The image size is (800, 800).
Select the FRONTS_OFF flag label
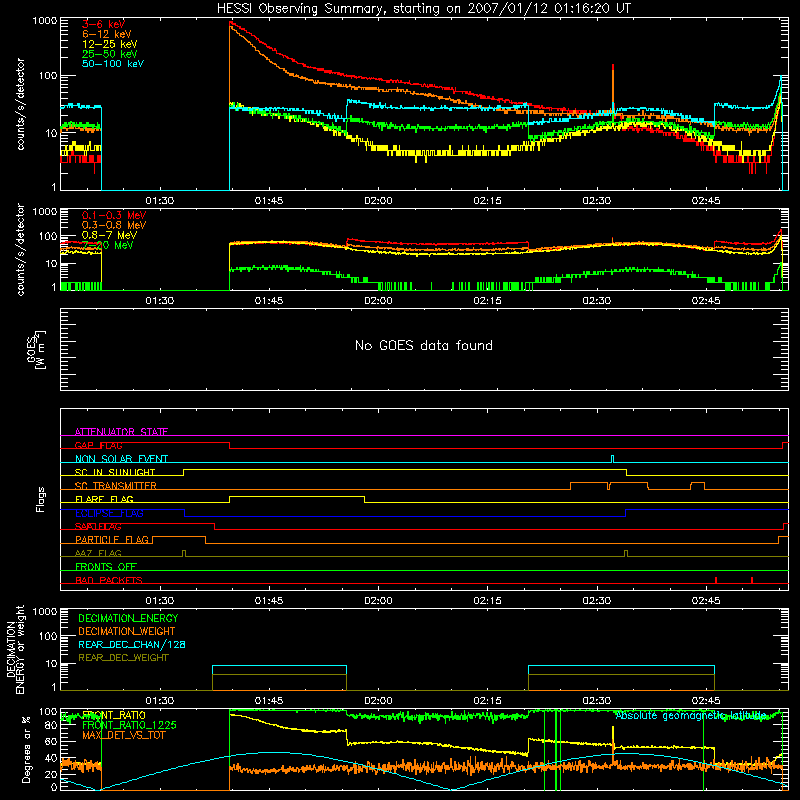click(x=106, y=566)
